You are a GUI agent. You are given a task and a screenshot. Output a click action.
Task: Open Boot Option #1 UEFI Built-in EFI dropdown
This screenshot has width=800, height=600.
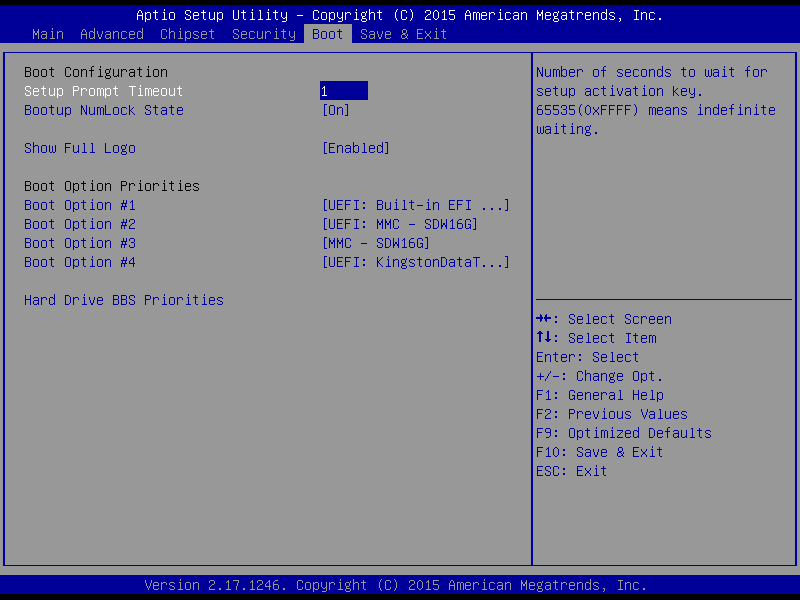[416, 205]
